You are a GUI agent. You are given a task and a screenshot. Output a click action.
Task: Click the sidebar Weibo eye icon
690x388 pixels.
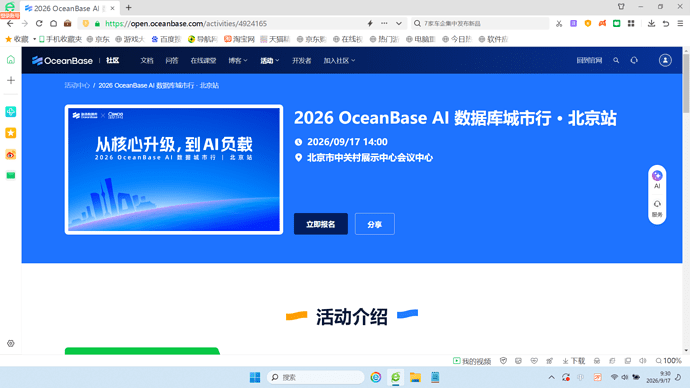pos(11,154)
